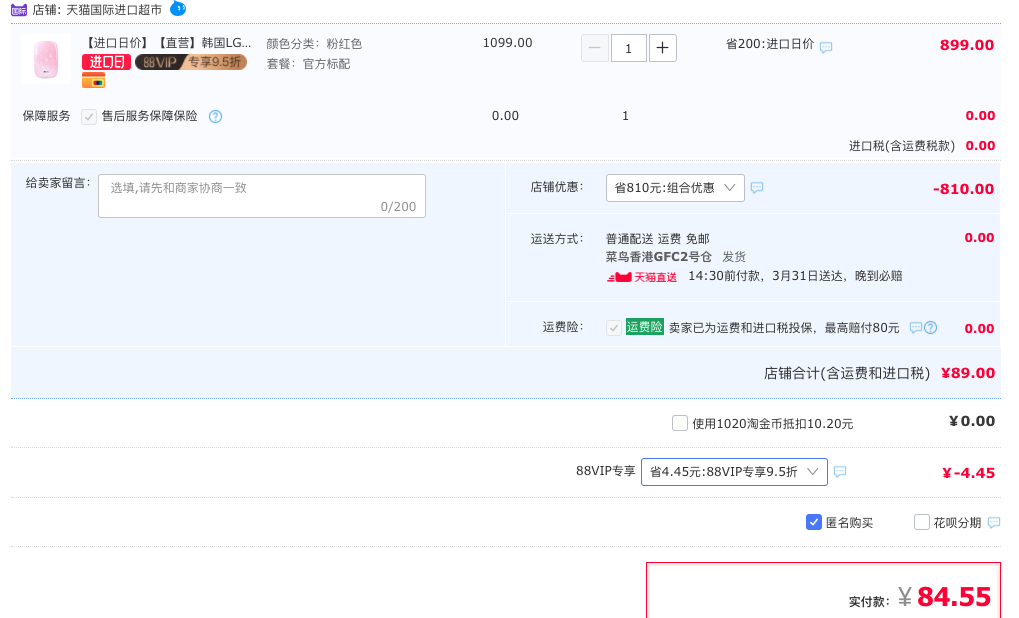Click the quantity input field showing 1

tap(628, 48)
